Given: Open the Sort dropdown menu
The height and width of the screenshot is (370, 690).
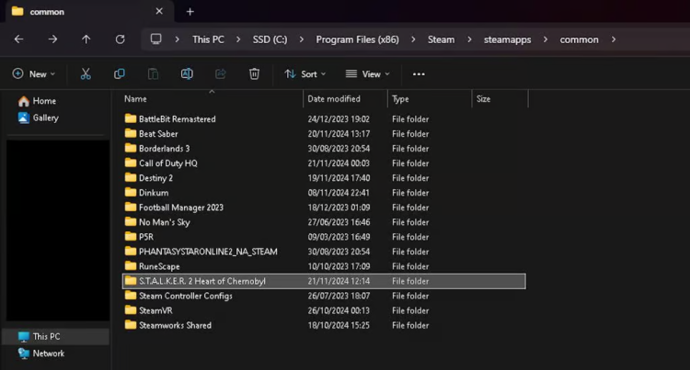Looking at the screenshot, I should click(305, 74).
